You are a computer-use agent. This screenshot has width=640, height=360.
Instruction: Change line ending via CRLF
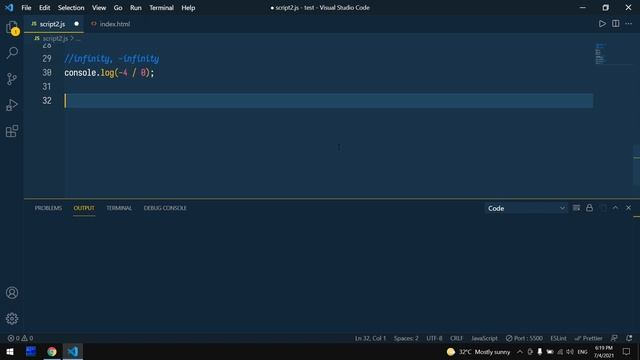click(x=456, y=338)
